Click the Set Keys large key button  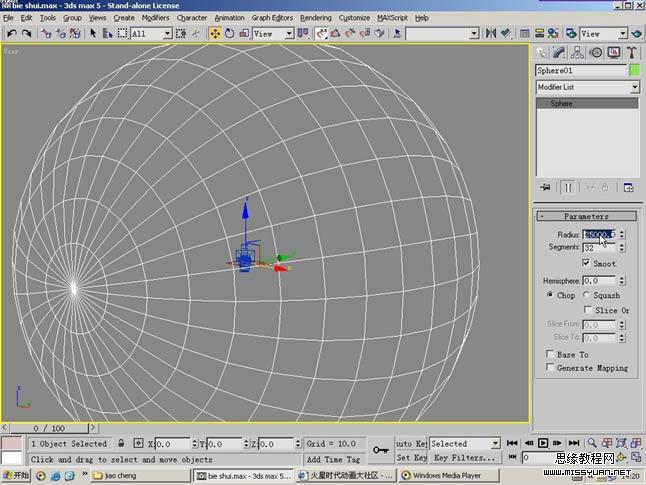381,450
